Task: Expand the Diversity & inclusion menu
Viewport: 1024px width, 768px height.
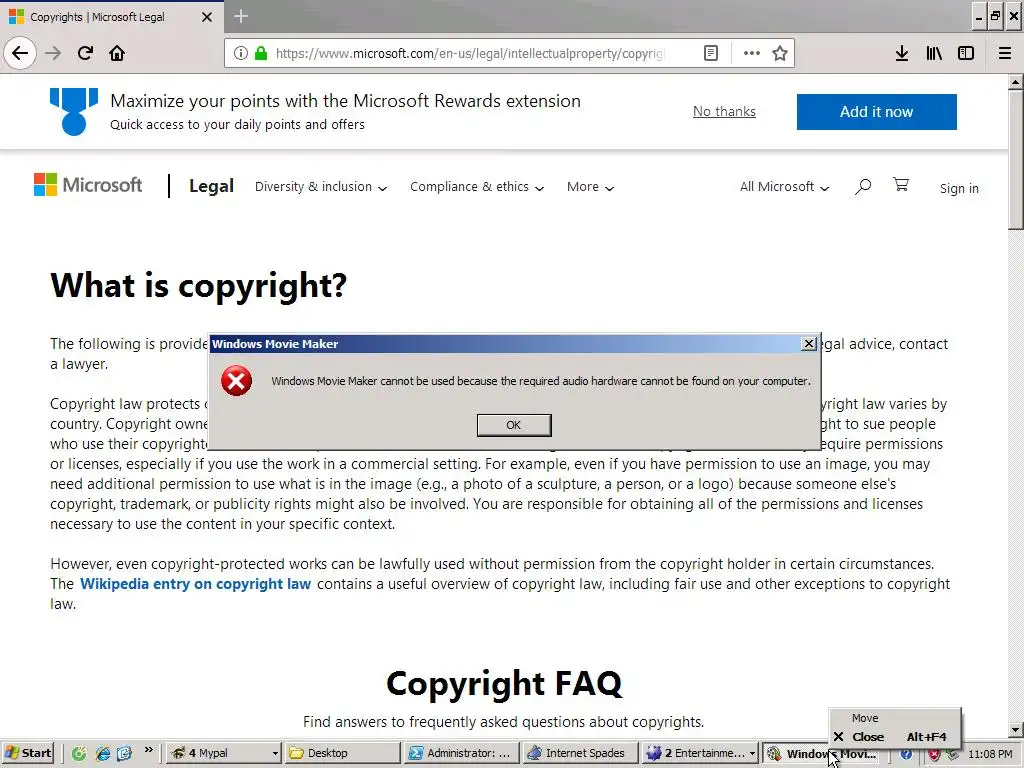Action: click(x=321, y=187)
